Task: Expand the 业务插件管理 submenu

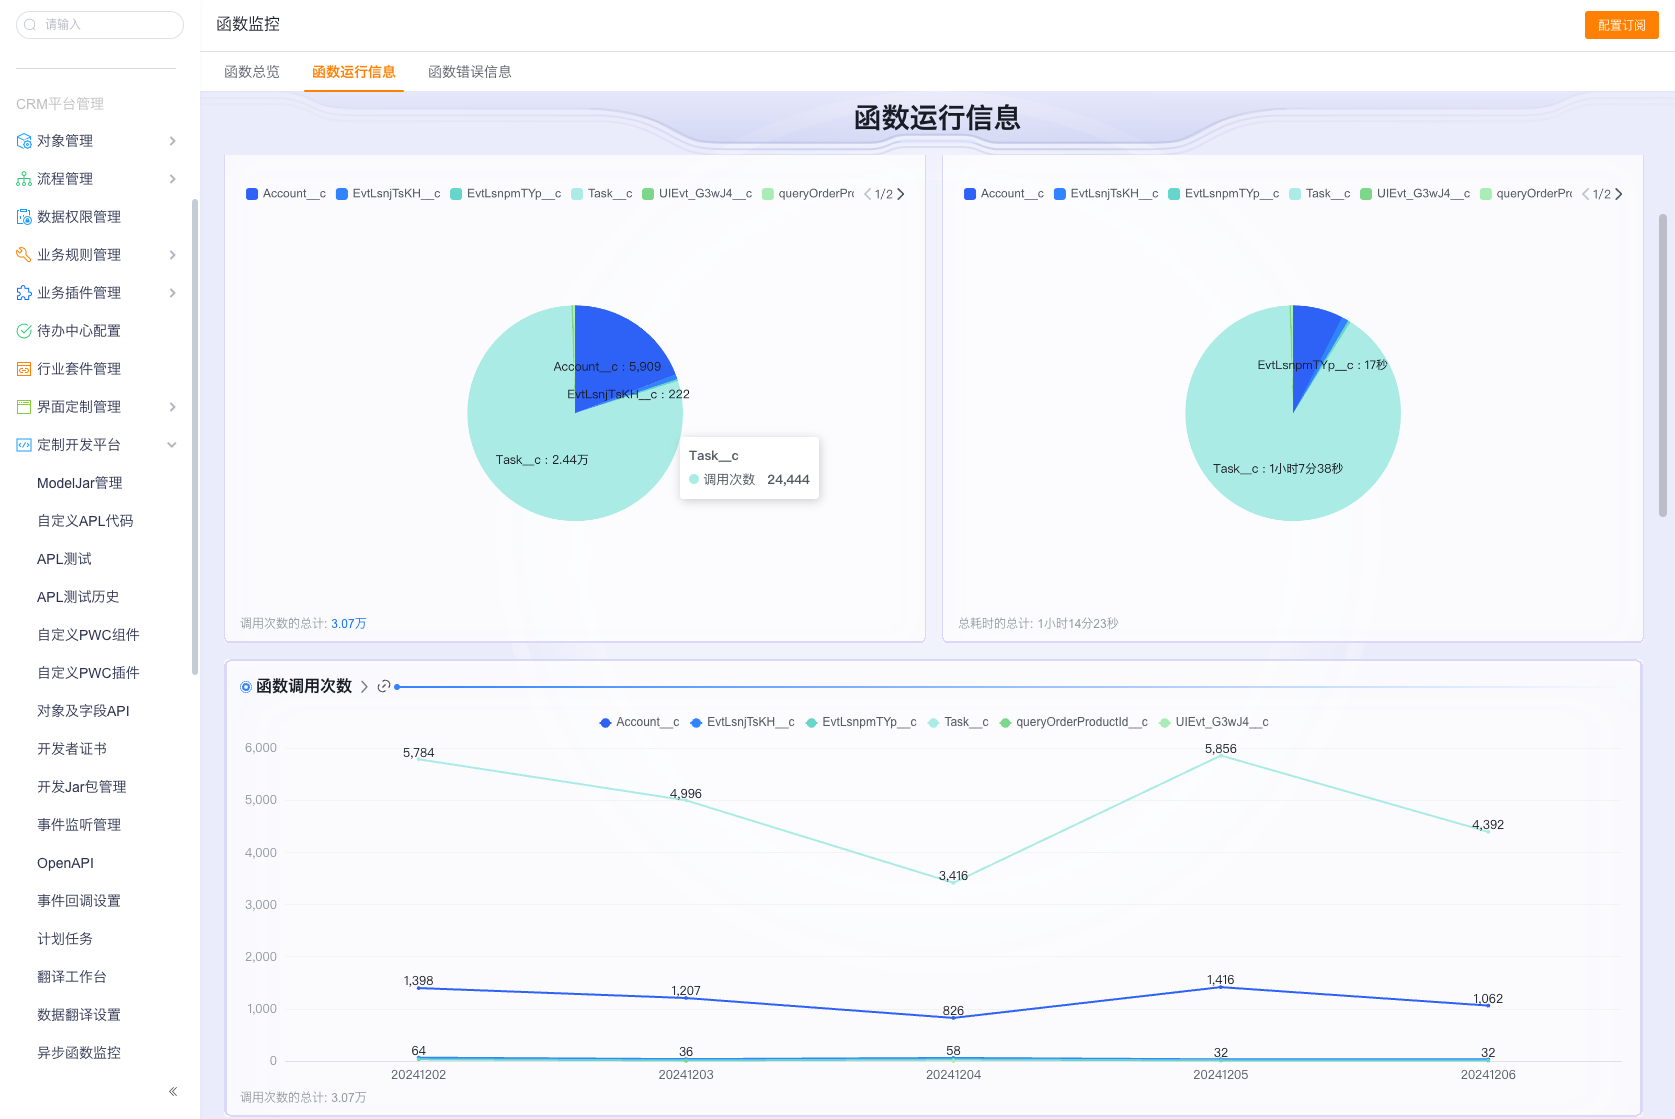Action: tap(172, 293)
